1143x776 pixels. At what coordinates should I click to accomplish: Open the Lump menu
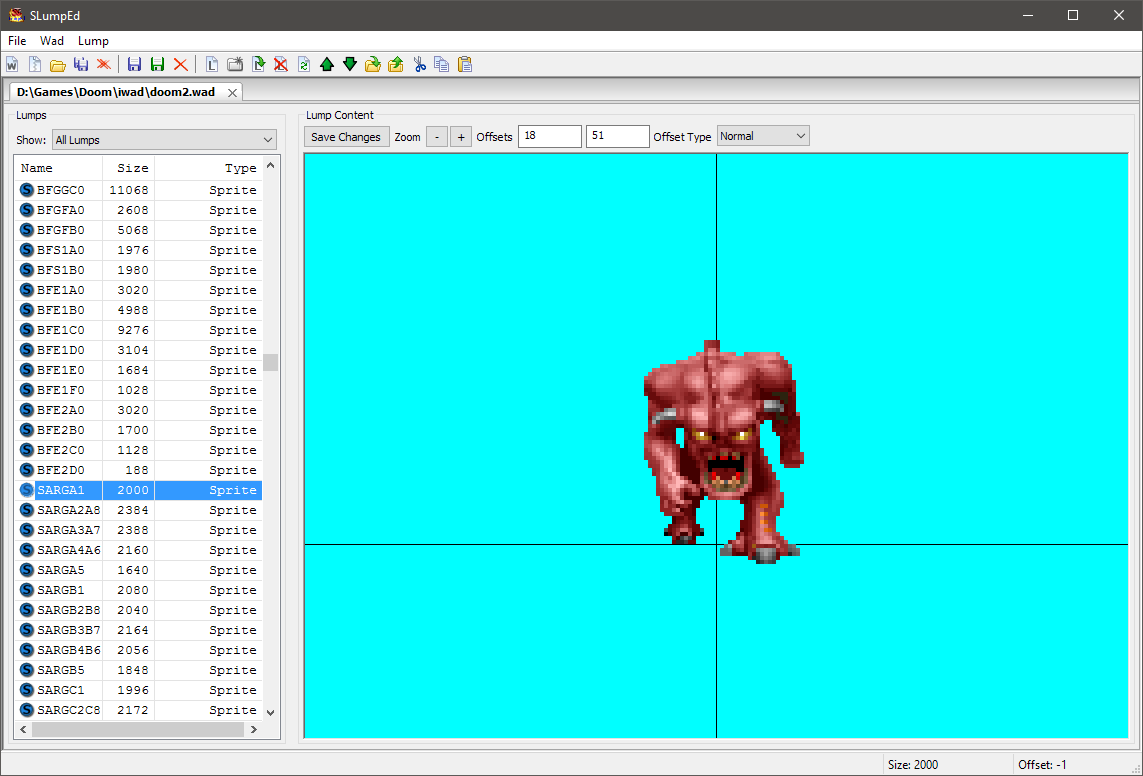93,41
